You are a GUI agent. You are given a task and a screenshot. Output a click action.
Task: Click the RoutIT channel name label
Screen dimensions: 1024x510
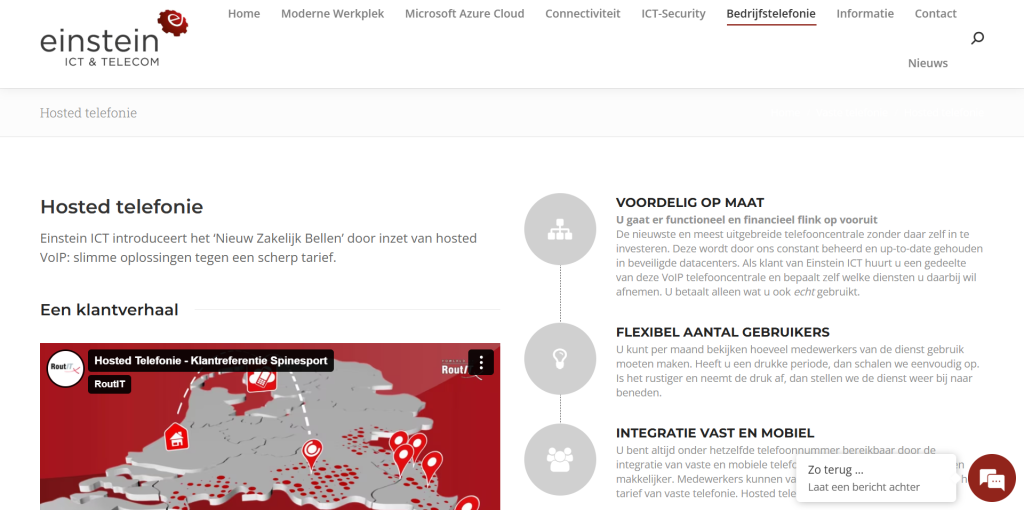click(110, 385)
